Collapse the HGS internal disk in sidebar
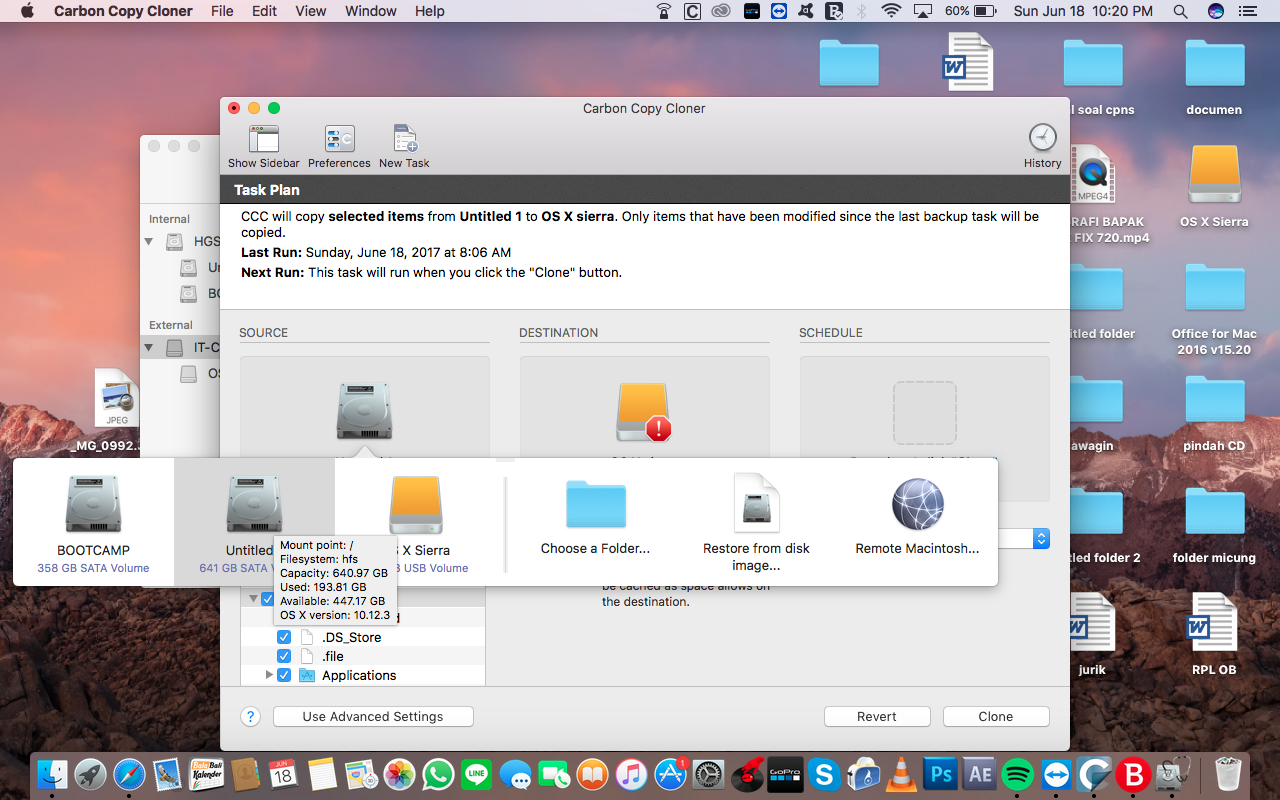 pos(148,241)
